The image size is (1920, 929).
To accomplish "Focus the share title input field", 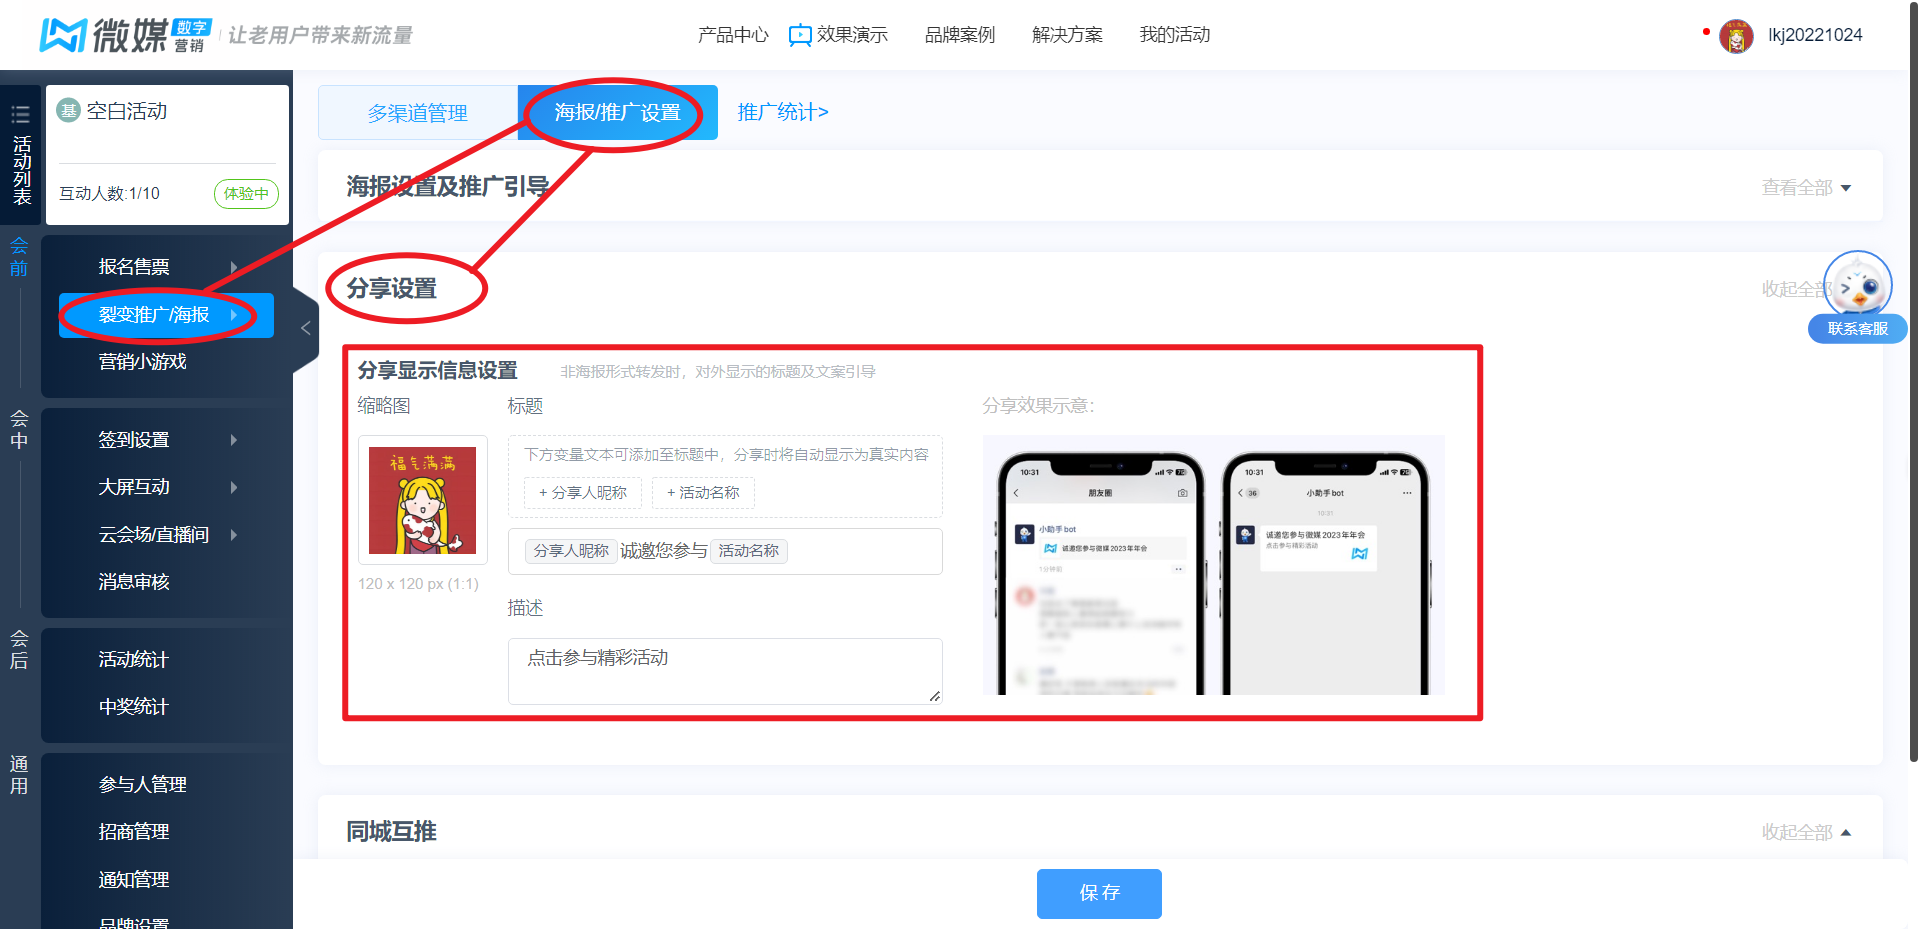I will tap(725, 551).
